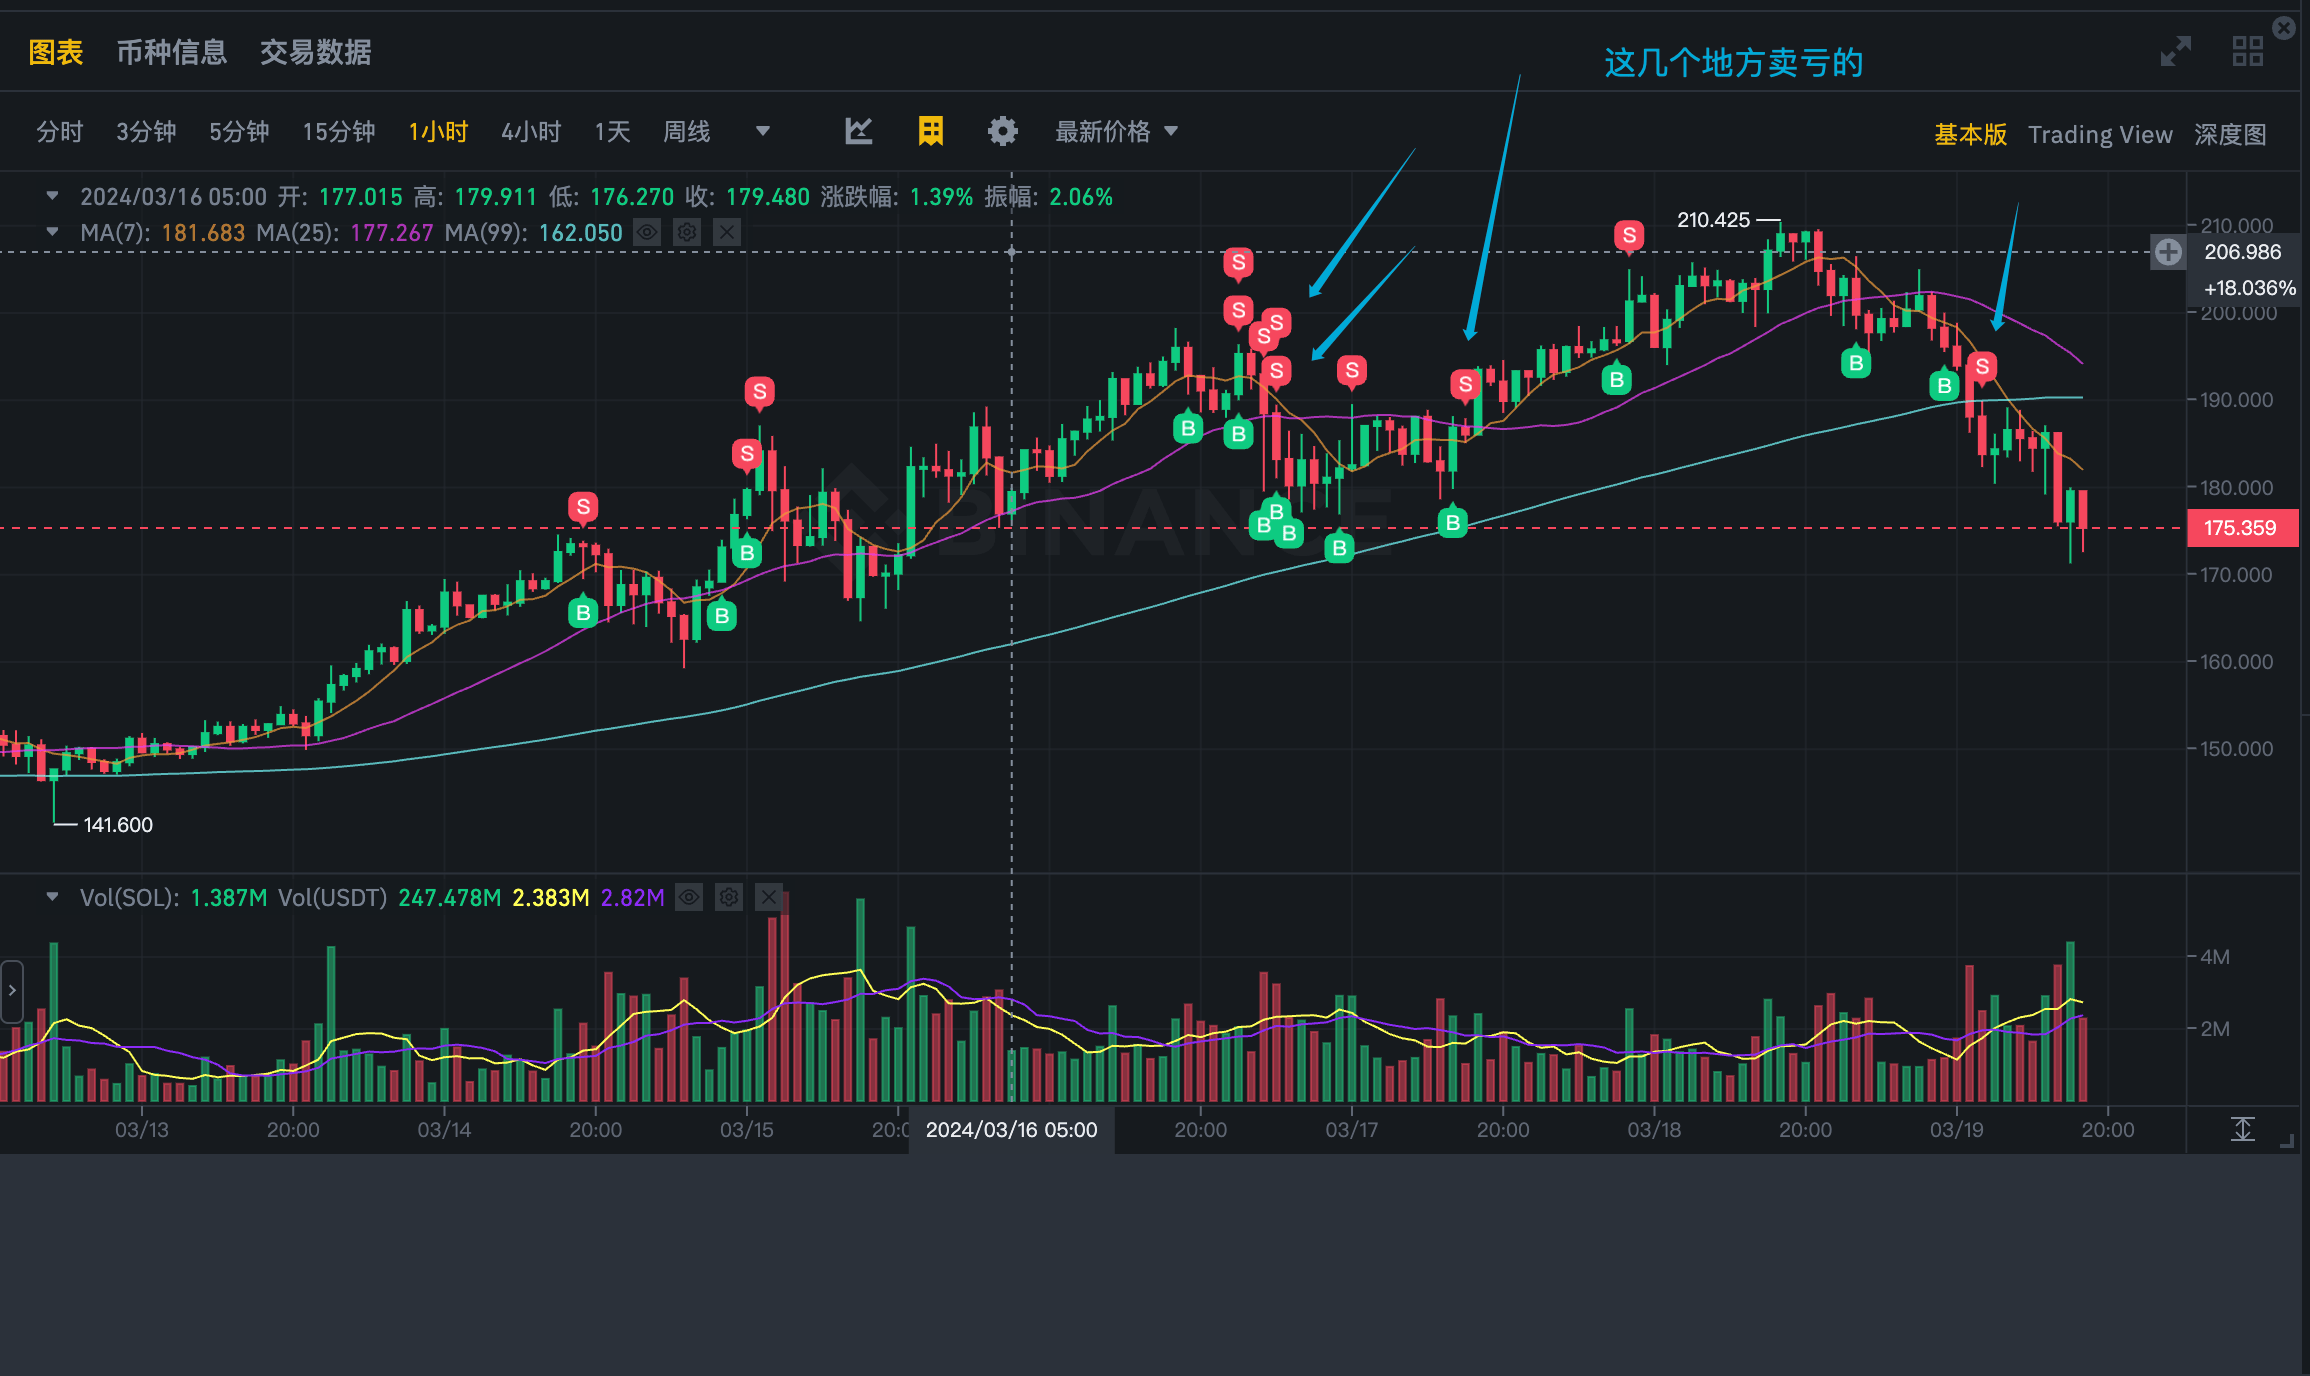This screenshot has width=2310, height=1376.
Task: Open settings gear for the MA indicator
Action: pos(687,233)
